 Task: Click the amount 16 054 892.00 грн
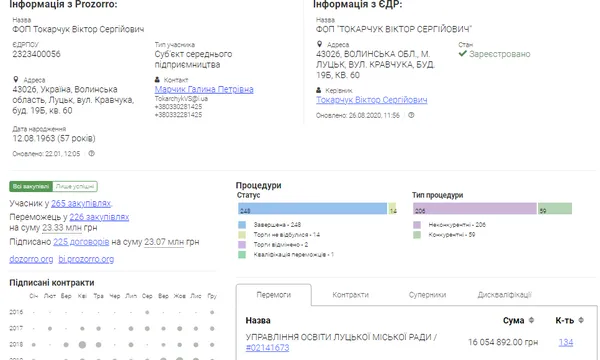click(503, 342)
